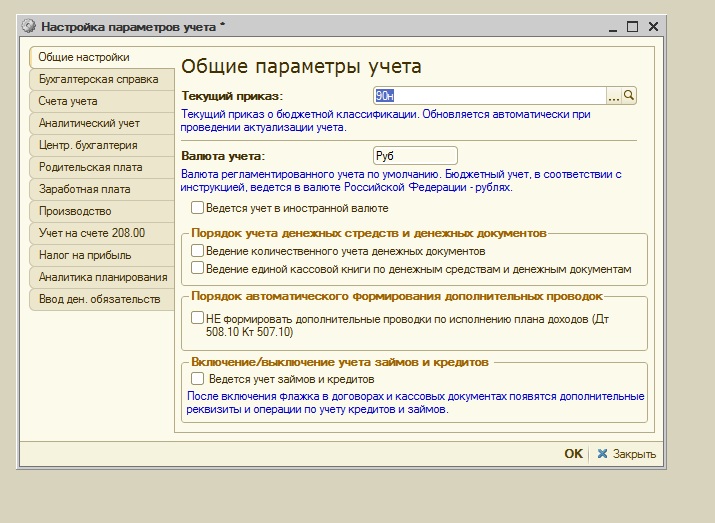The height and width of the screenshot is (523, 715).
Task: Click the Общие параметры учета heading
Action: coord(301,67)
